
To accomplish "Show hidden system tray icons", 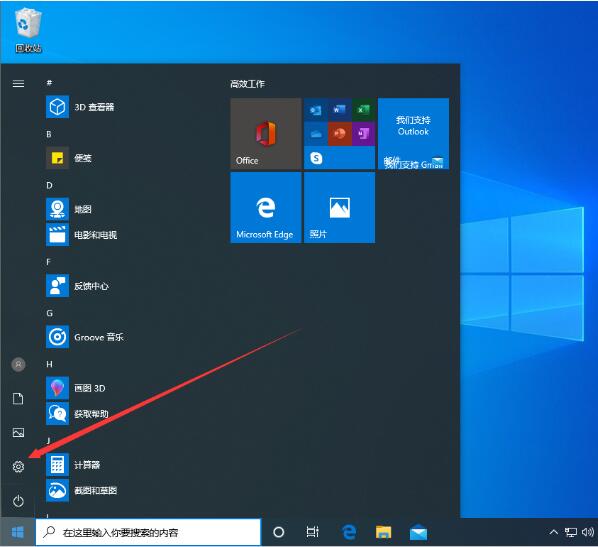I will point(553,532).
